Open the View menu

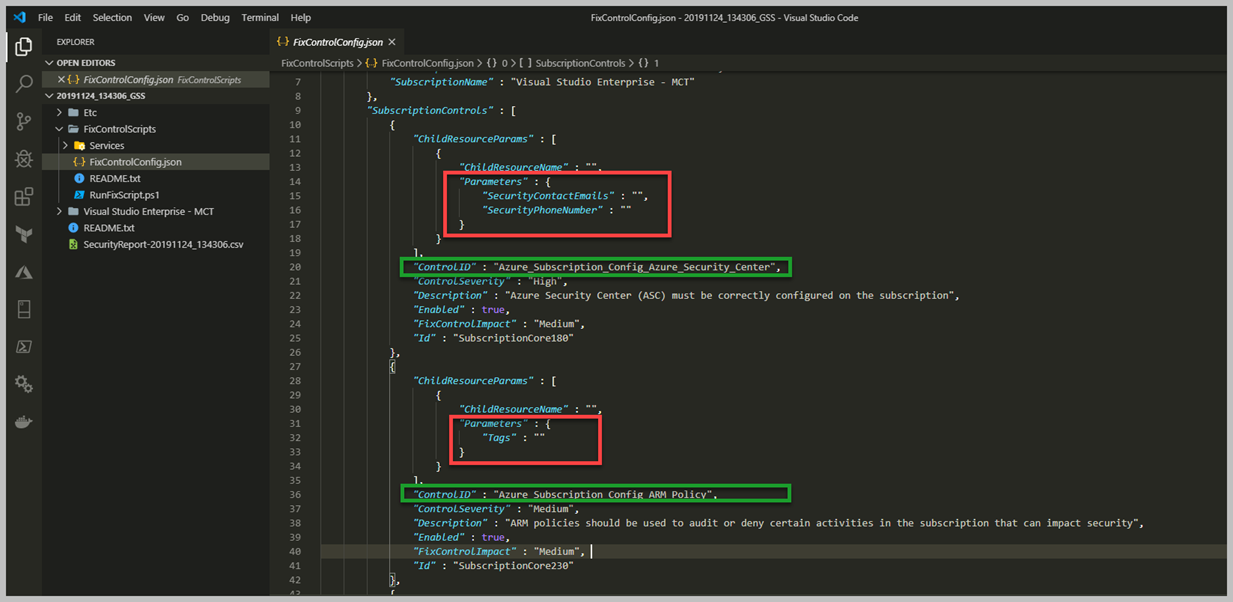pos(154,17)
